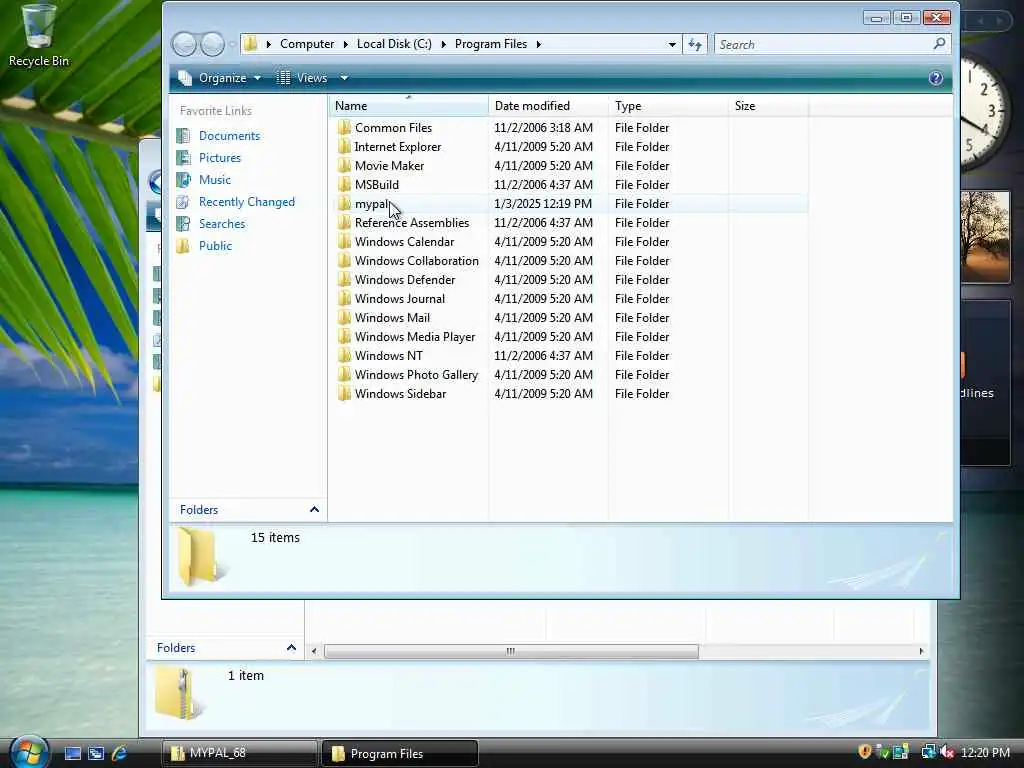1024x768 pixels.
Task: Open the Recycle Bin desktop icon
Action: (38, 35)
